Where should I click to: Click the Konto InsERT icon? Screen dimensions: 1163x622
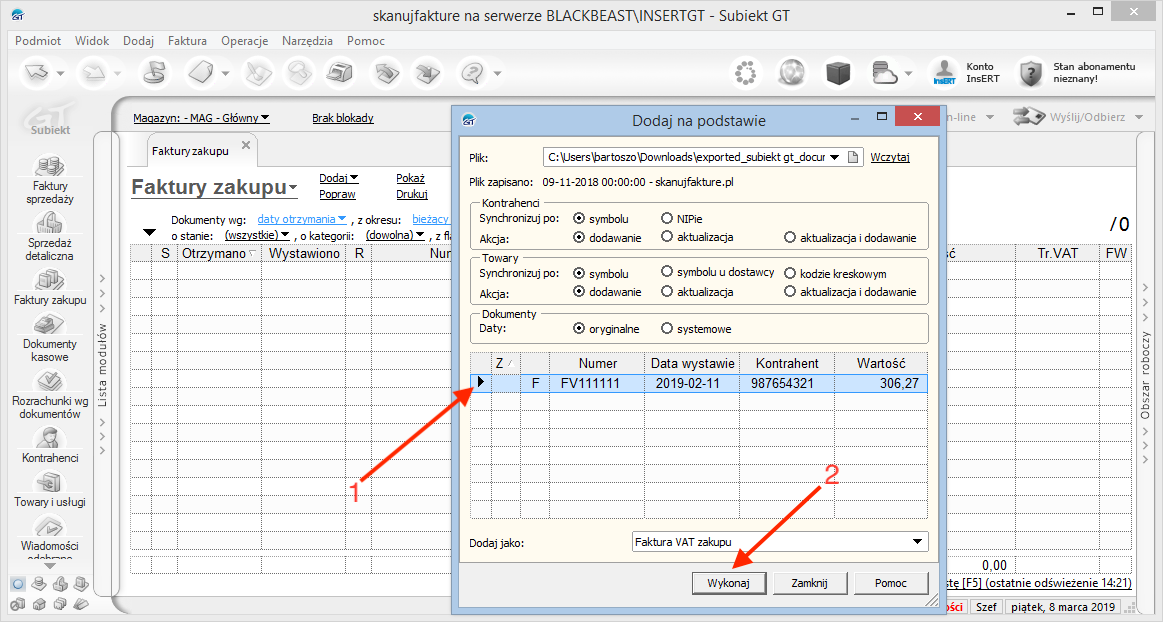click(943, 73)
